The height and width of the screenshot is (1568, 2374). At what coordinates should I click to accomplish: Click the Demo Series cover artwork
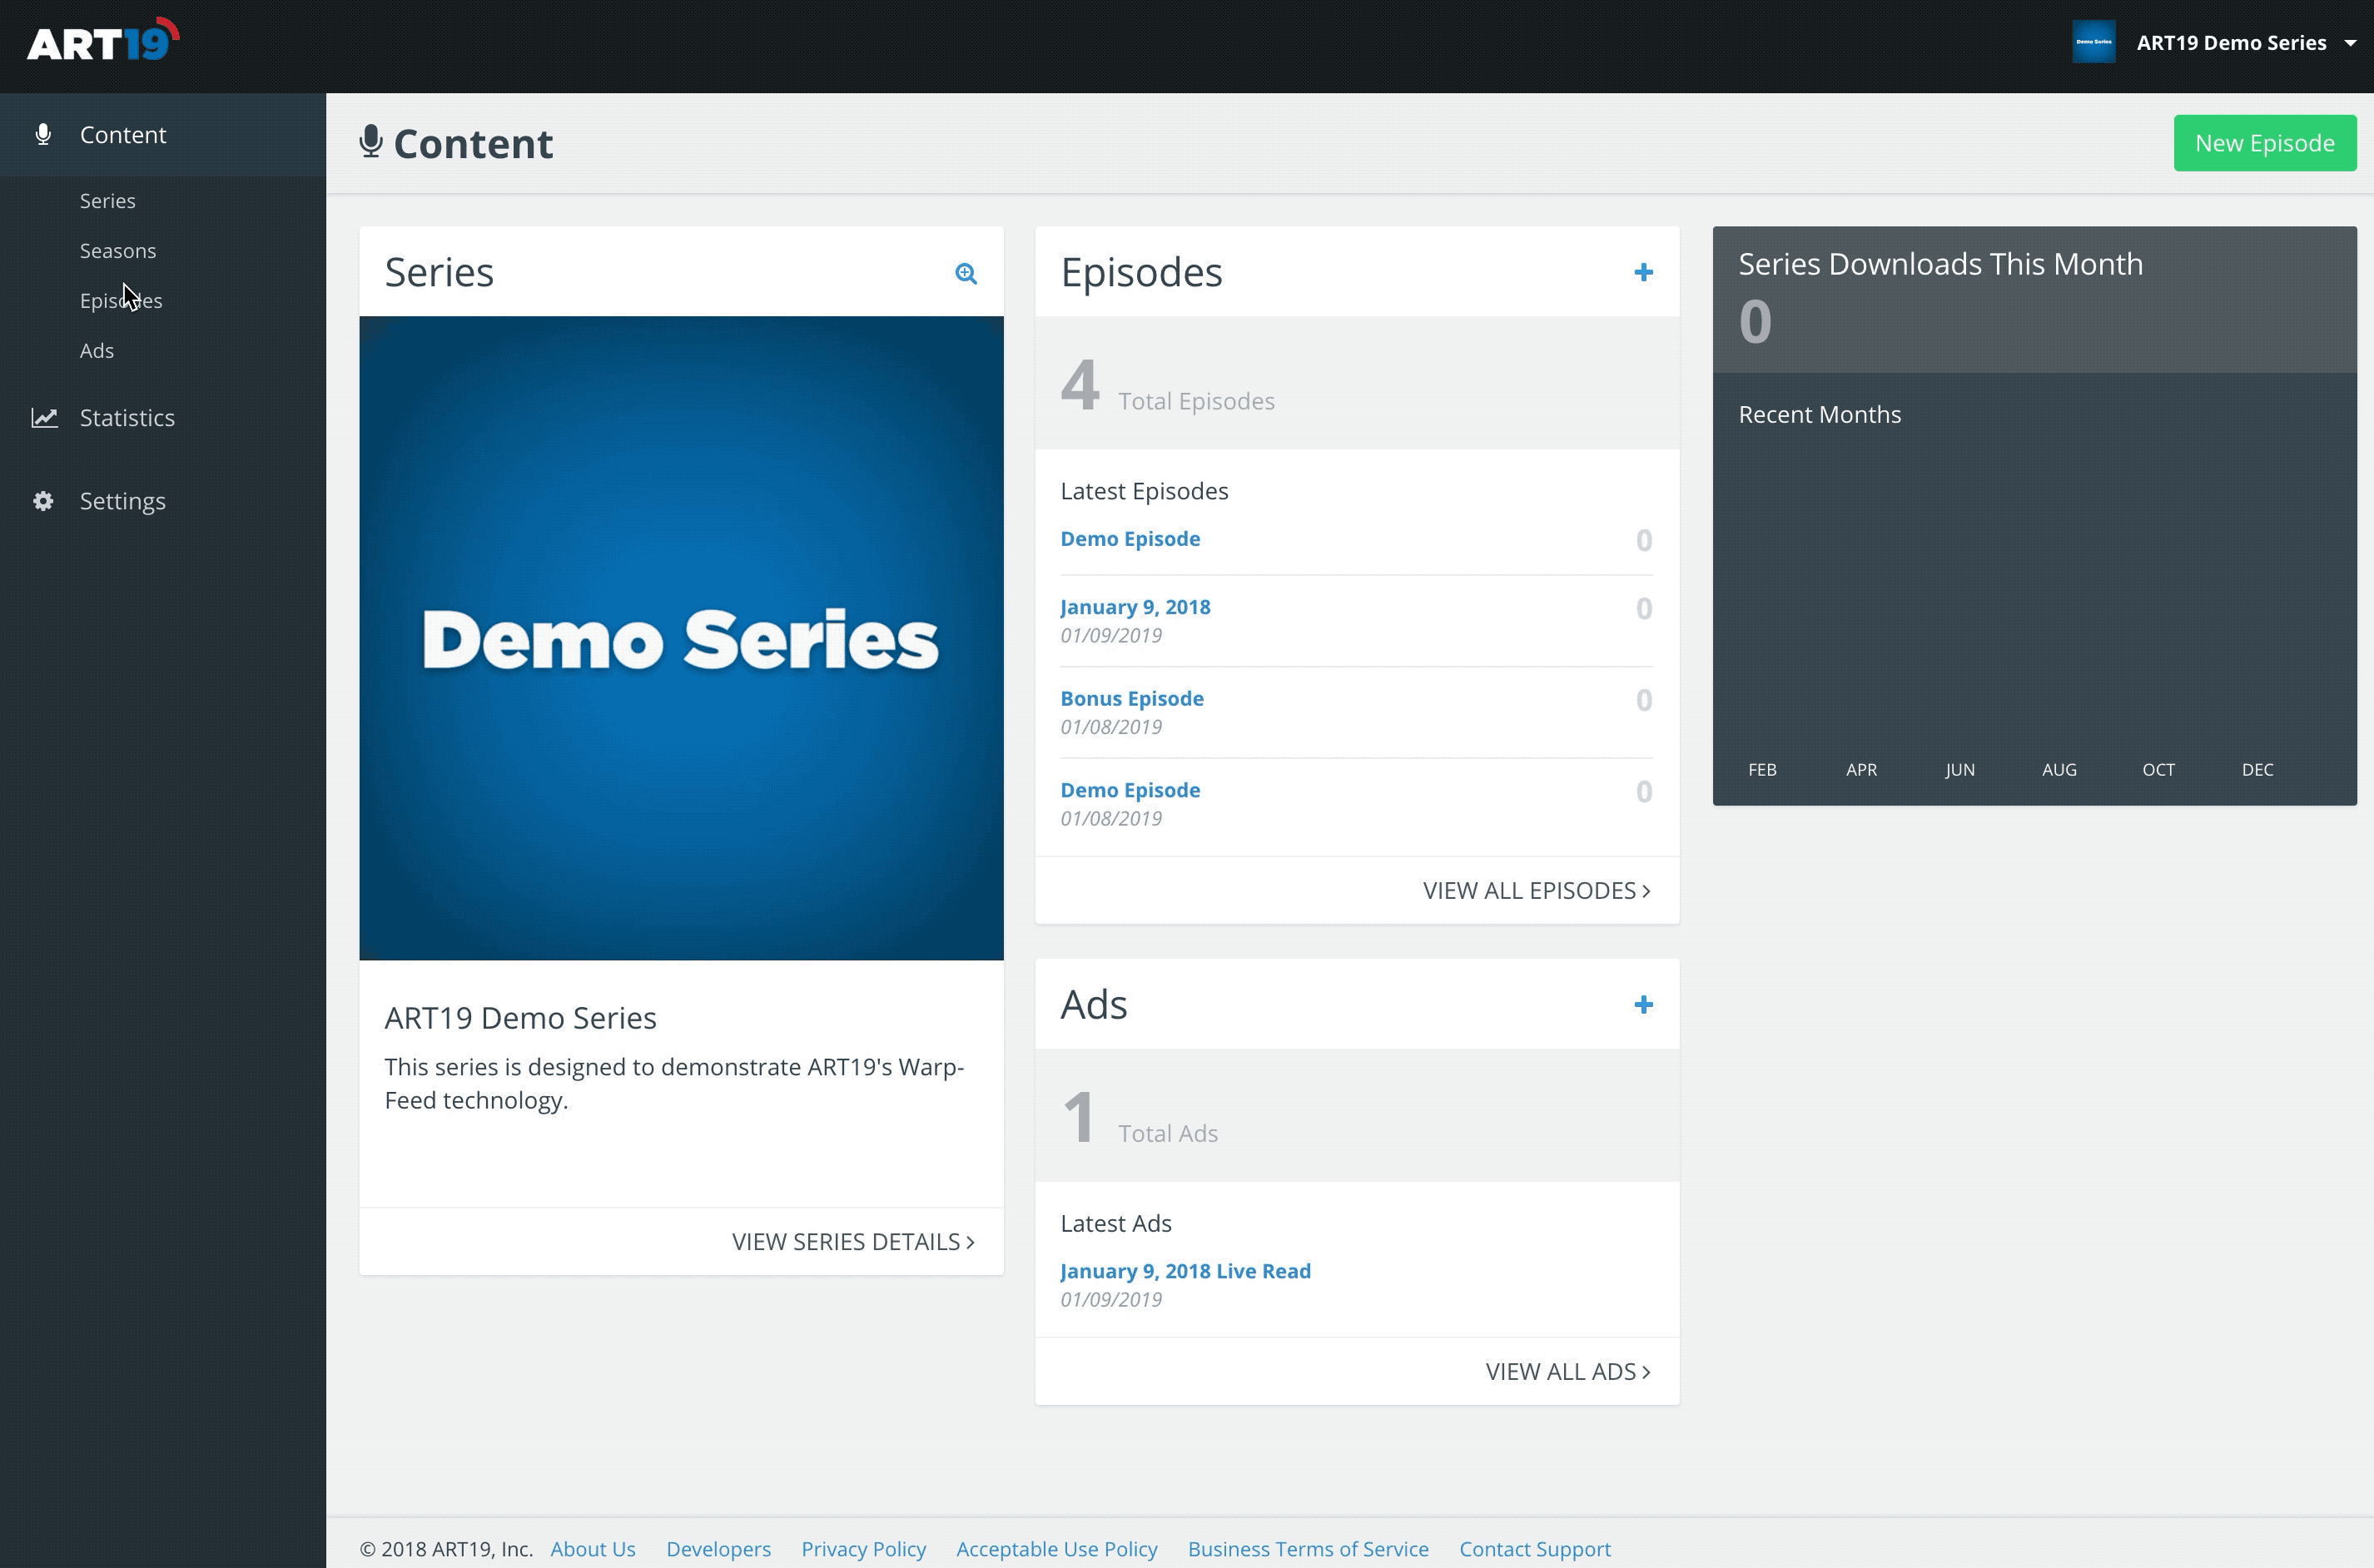681,638
